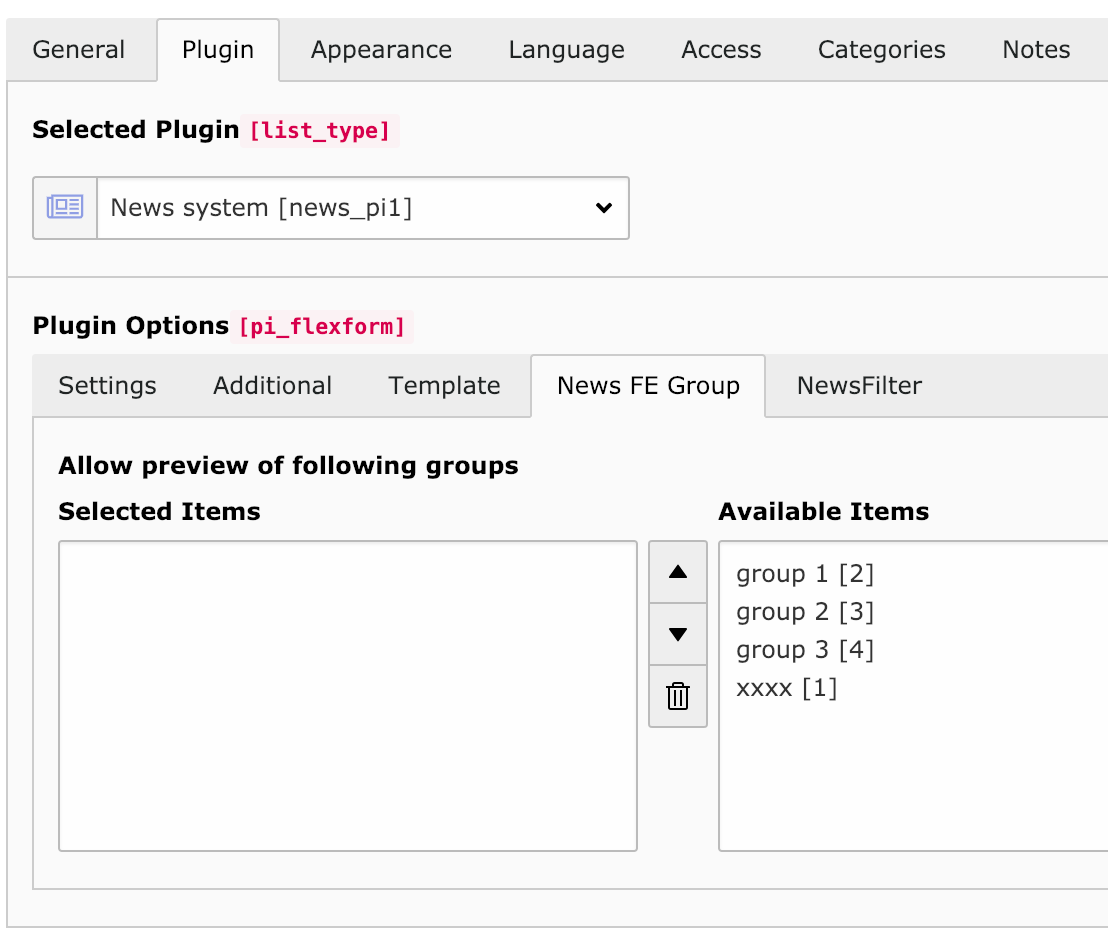Pick xxxx [1] from Available Items
The width and height of the screenshot is (1108, 936).
point(786,688)
